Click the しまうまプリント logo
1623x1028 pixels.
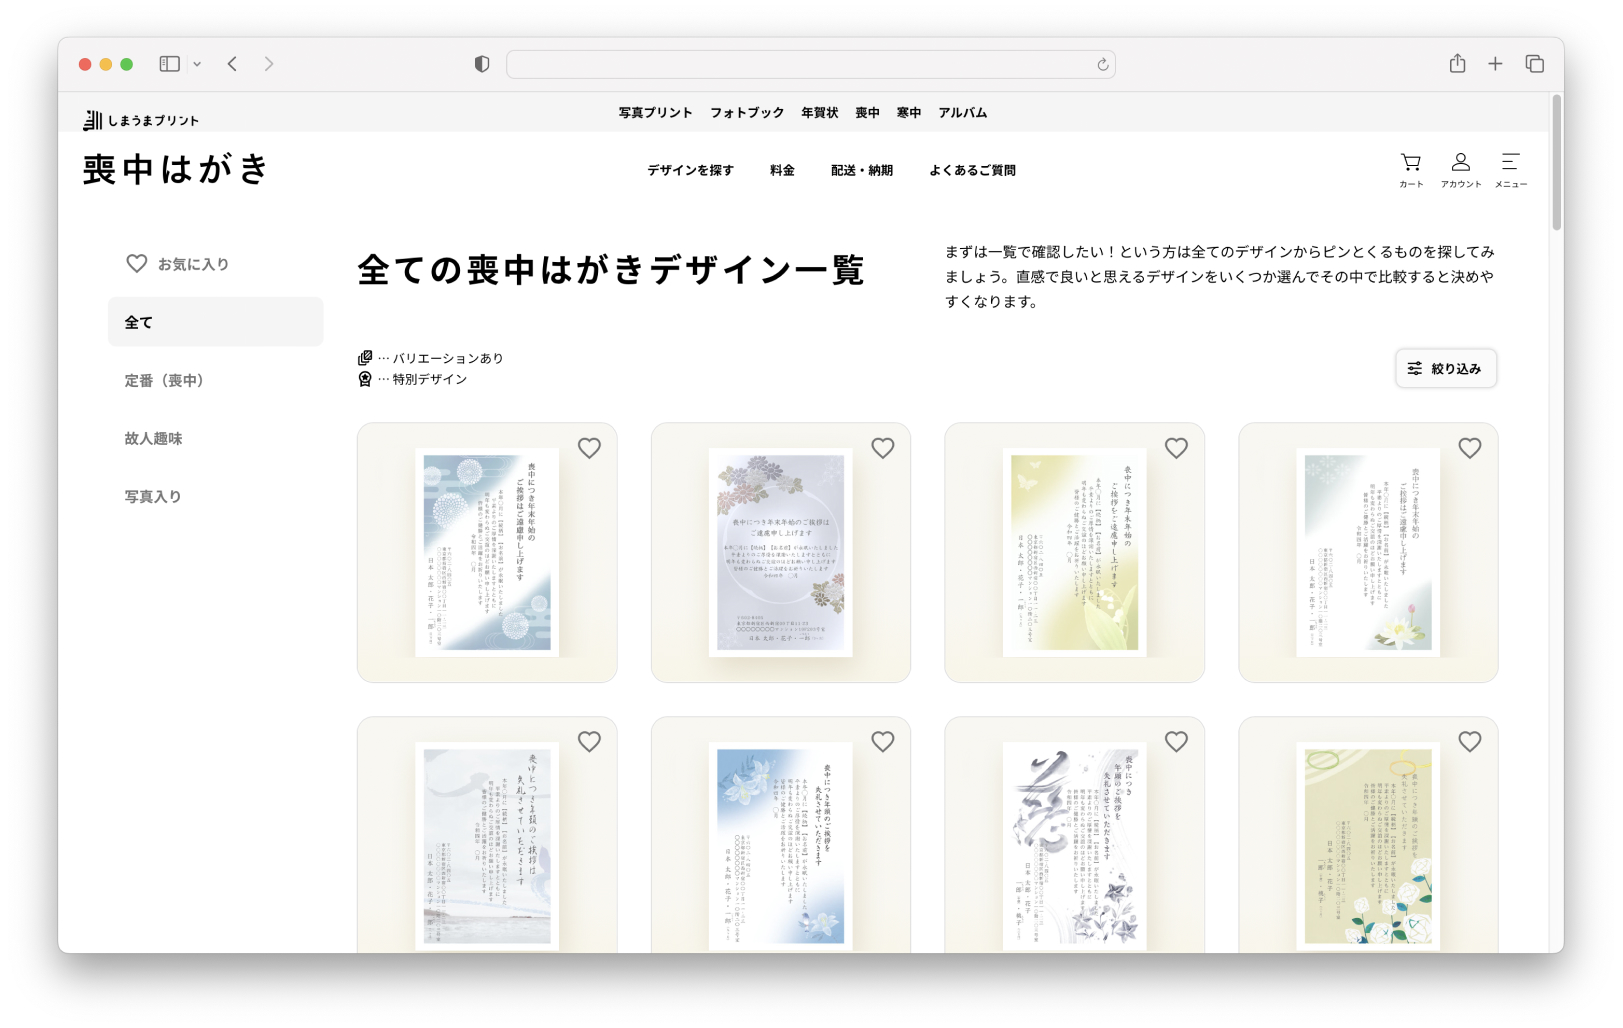[141, 120]
